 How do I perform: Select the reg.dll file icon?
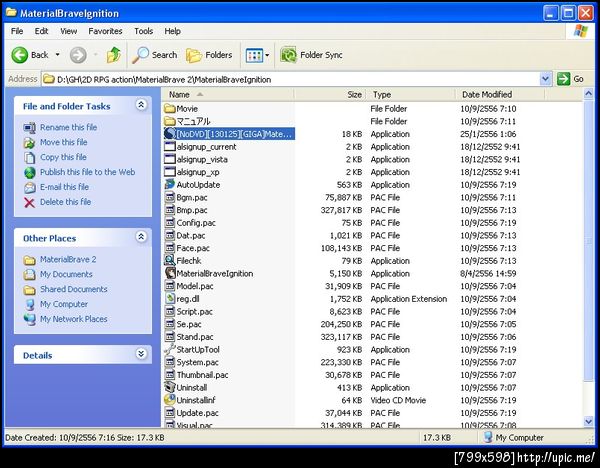click(170, 298)
